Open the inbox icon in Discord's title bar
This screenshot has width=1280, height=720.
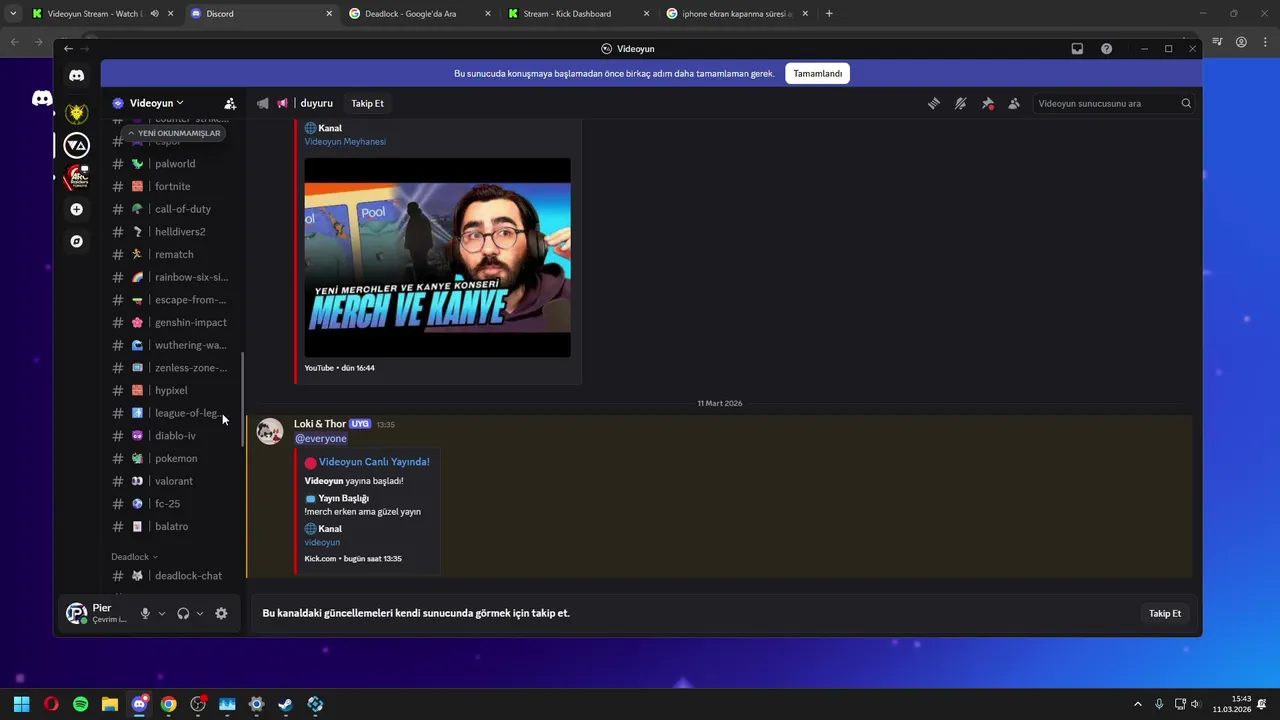pyautogui.click(x=1077, y=48)
